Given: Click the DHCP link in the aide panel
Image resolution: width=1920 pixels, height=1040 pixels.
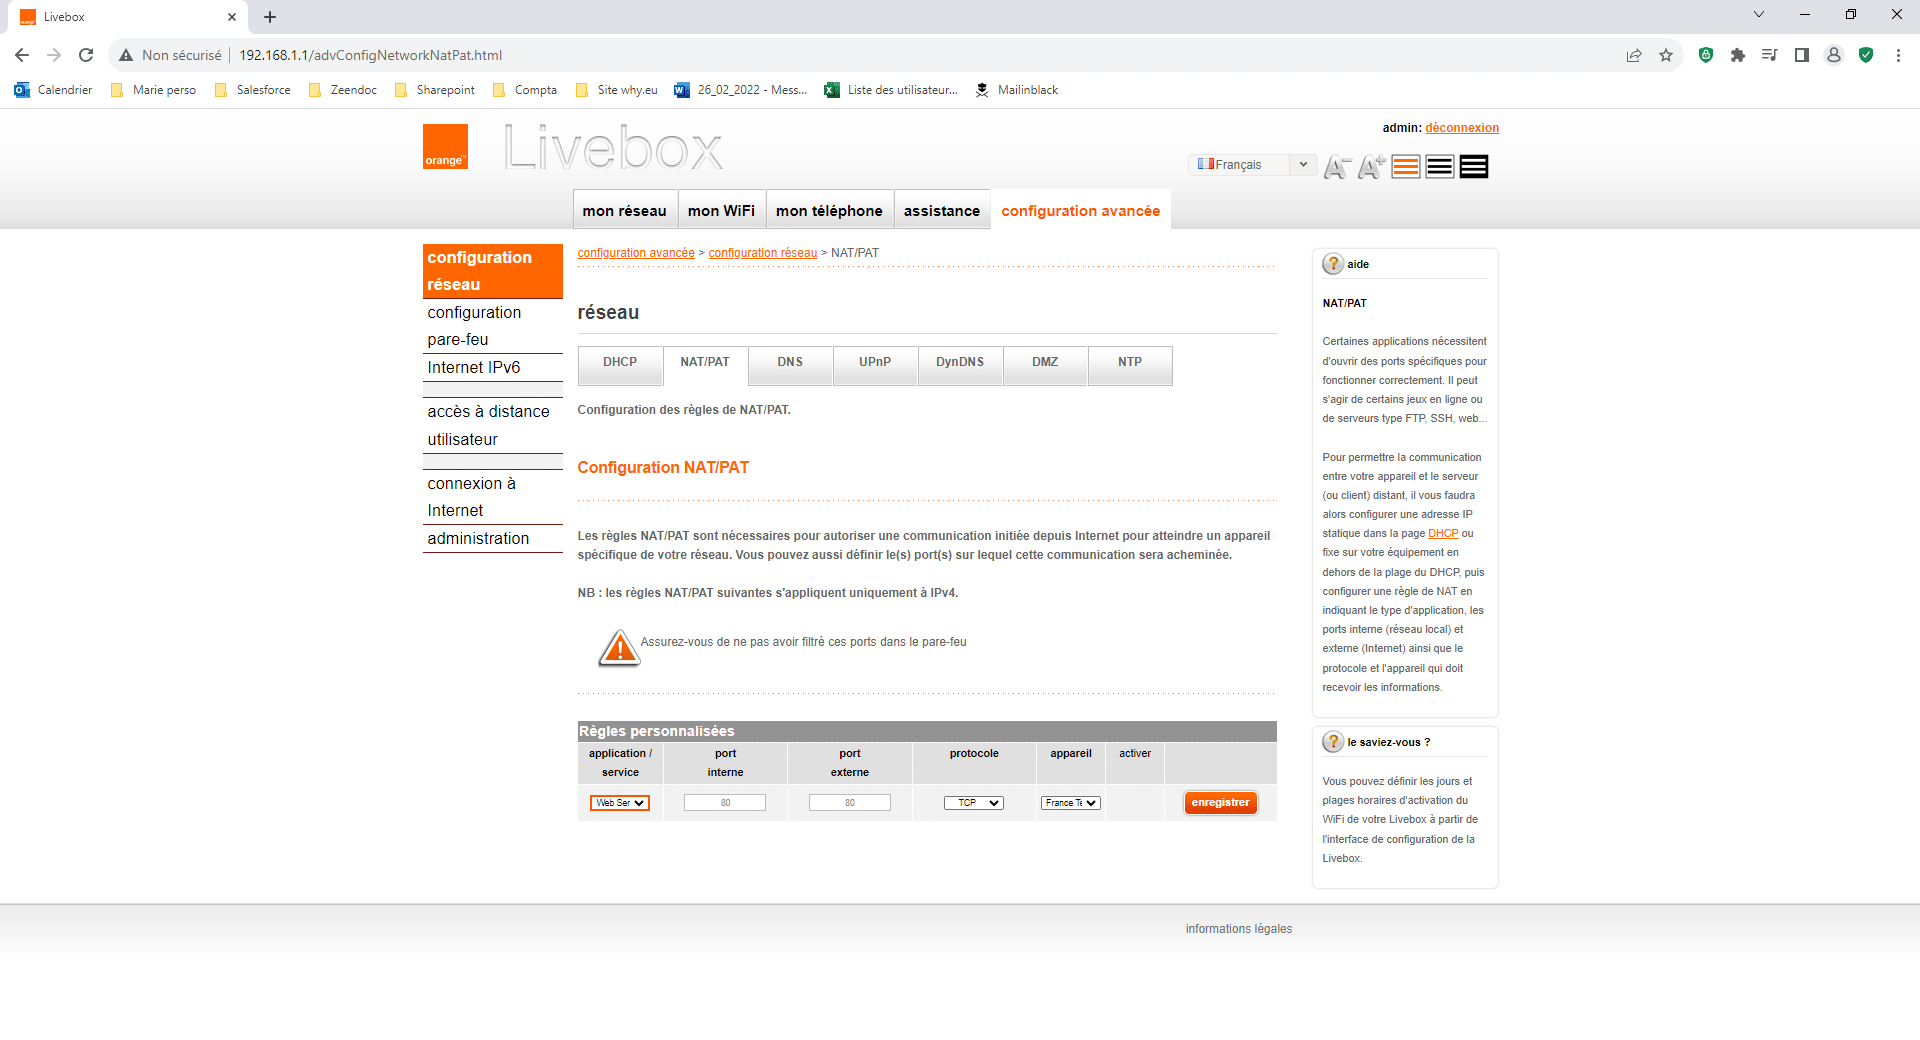Looking at the screenshot, I should pos(1443,534).
